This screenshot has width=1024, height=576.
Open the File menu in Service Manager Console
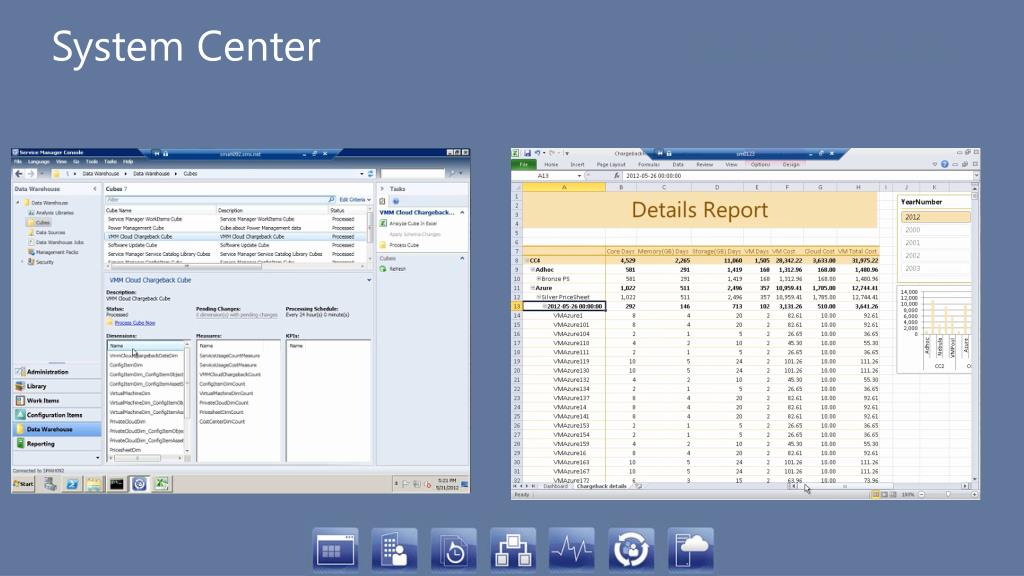(18, 161)
